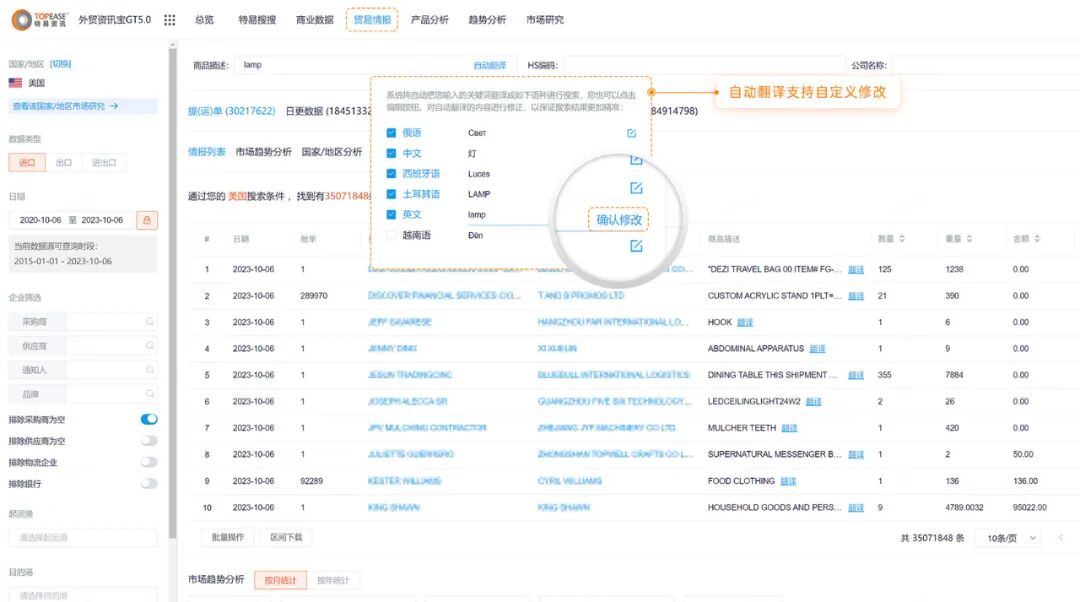This screenshot has width=1080, height=602.
Task: Select 按年统计 in market trend section
Action: pyautogui.click(x=333, y=580)
